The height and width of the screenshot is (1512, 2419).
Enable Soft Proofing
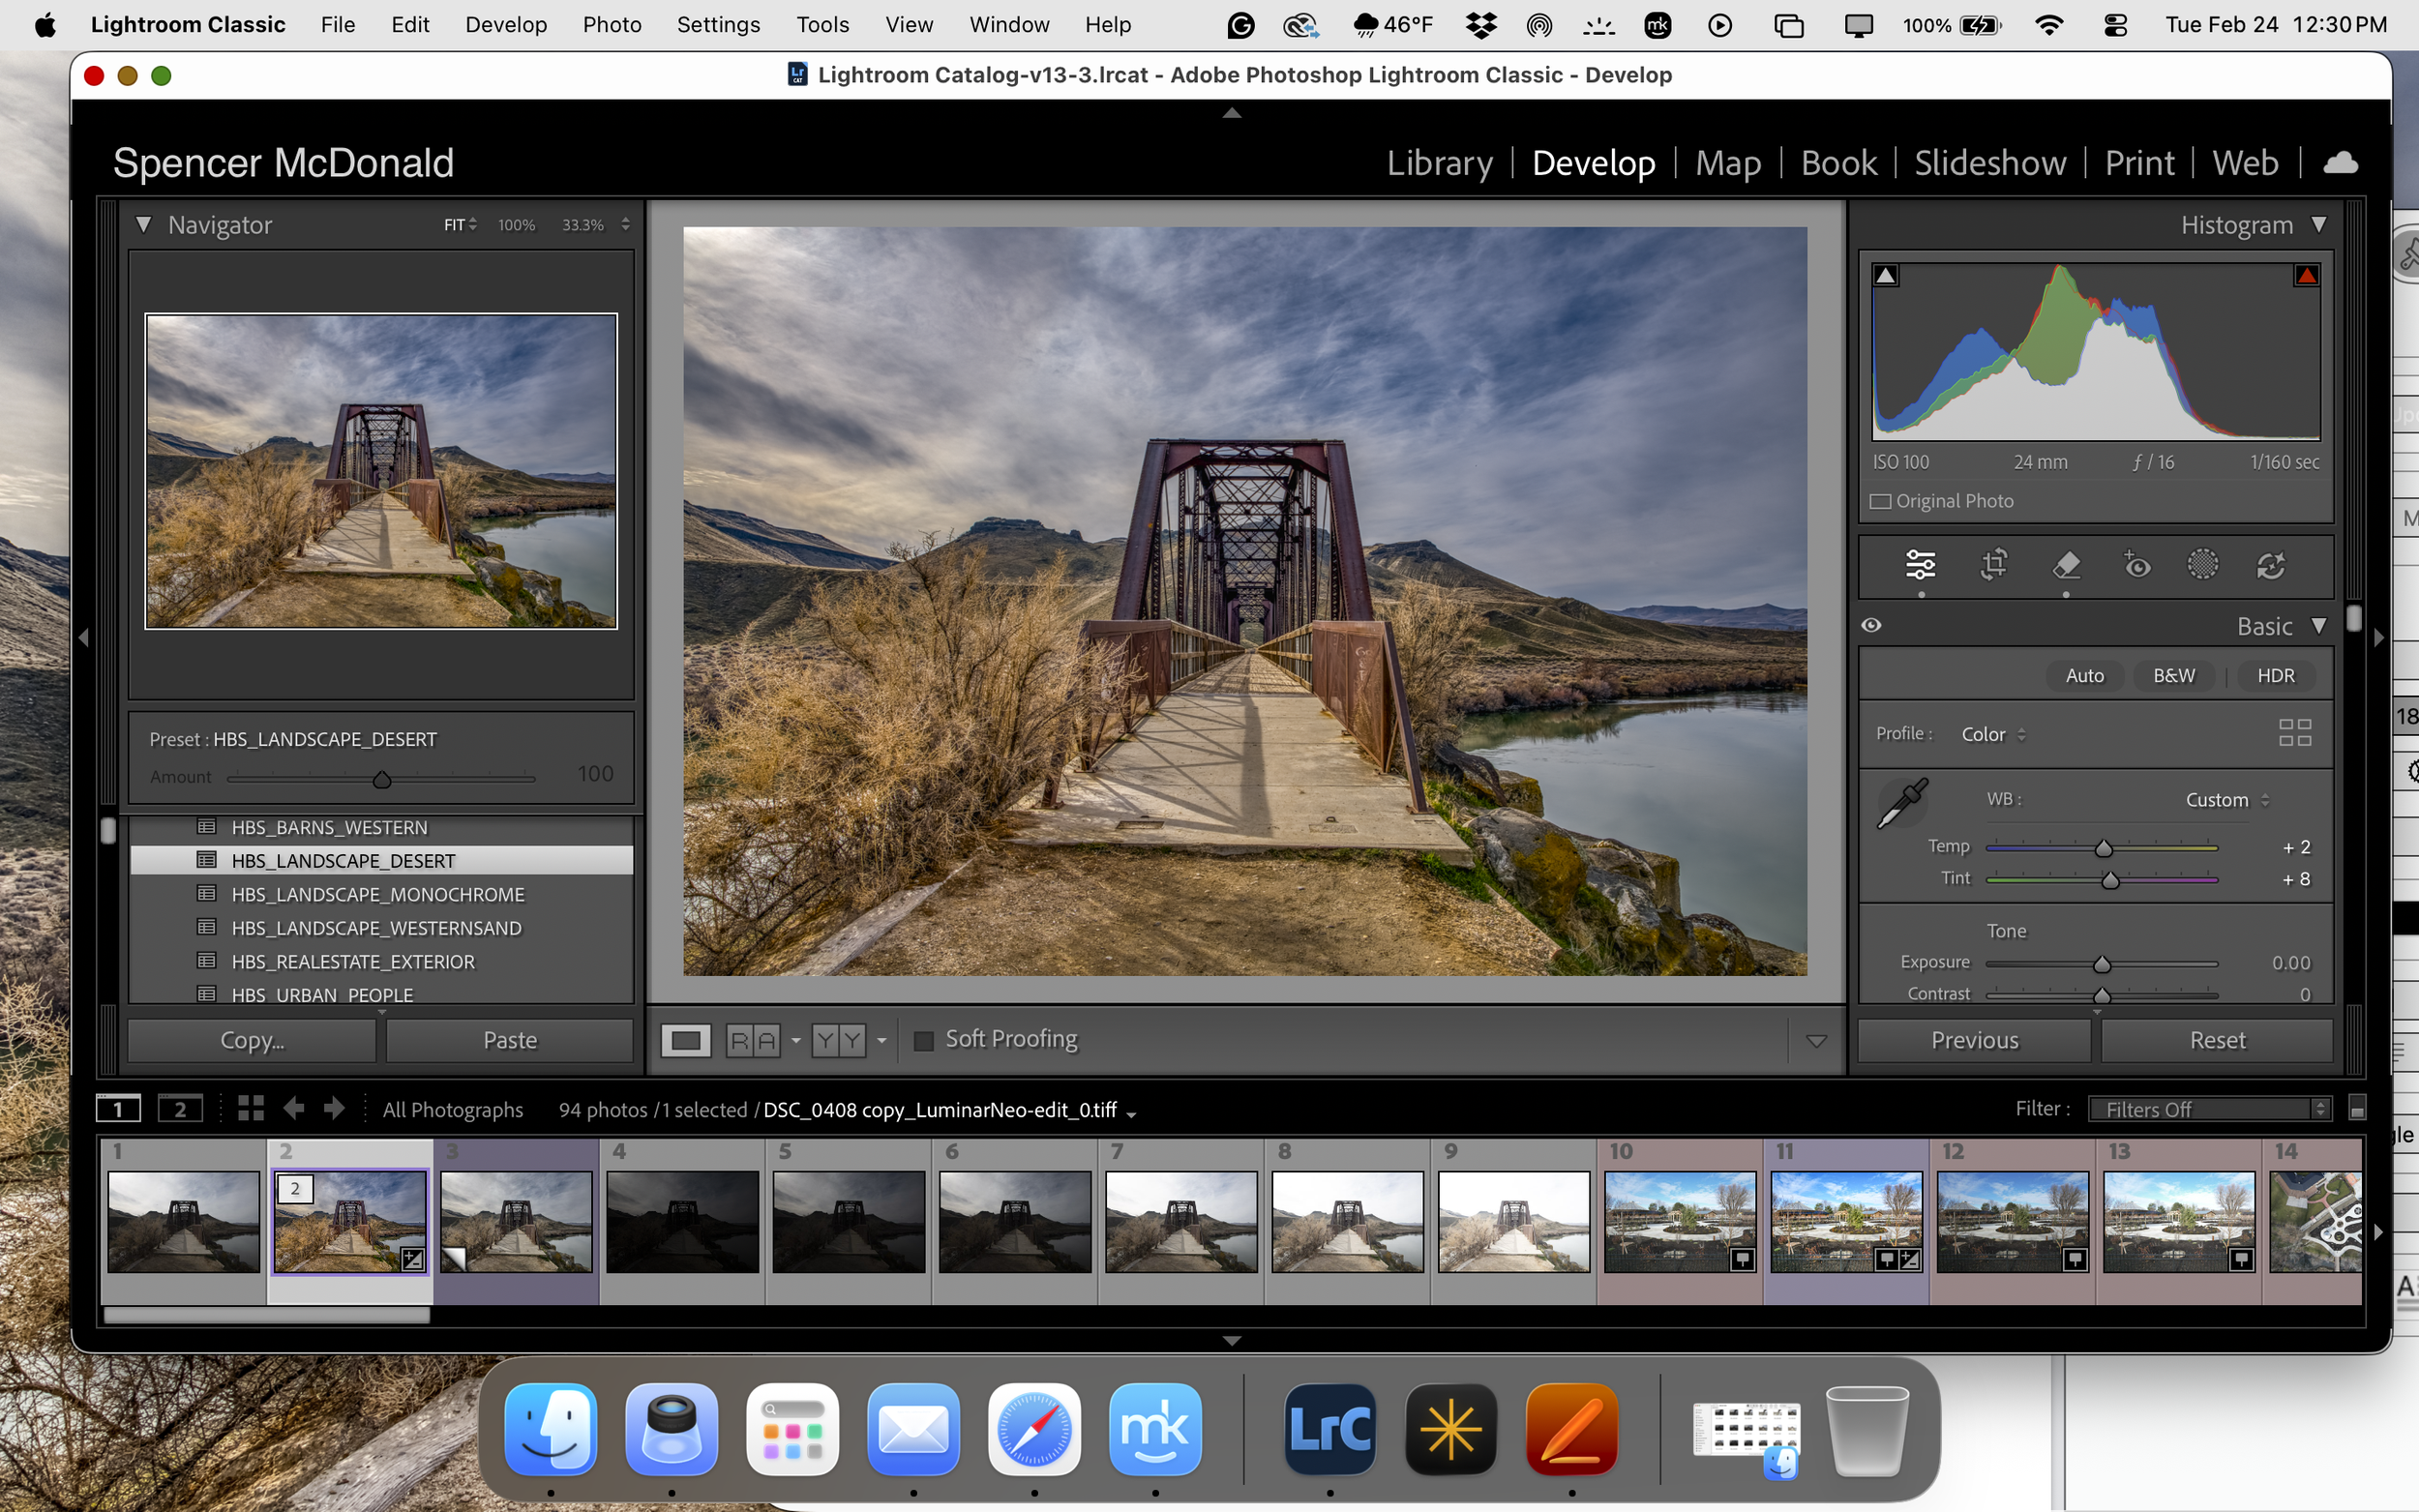click(x=924, y=1040)
